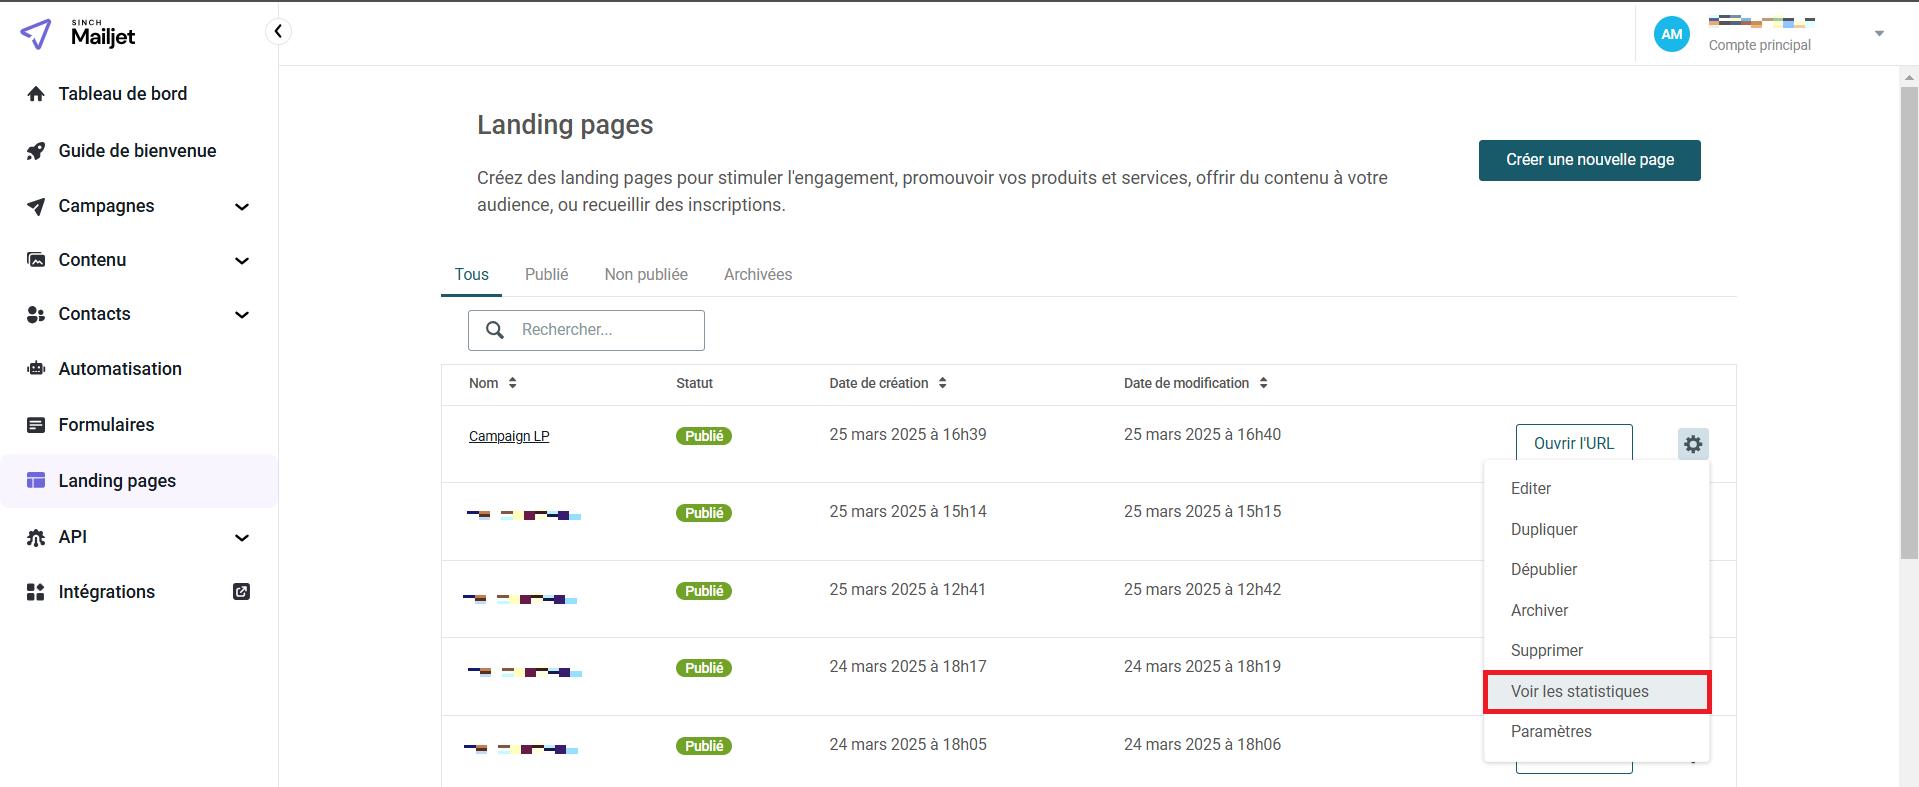Click the Publié badge dated 25 mars 15h14
1919x787 pixels.
click(x=704, y=513)
